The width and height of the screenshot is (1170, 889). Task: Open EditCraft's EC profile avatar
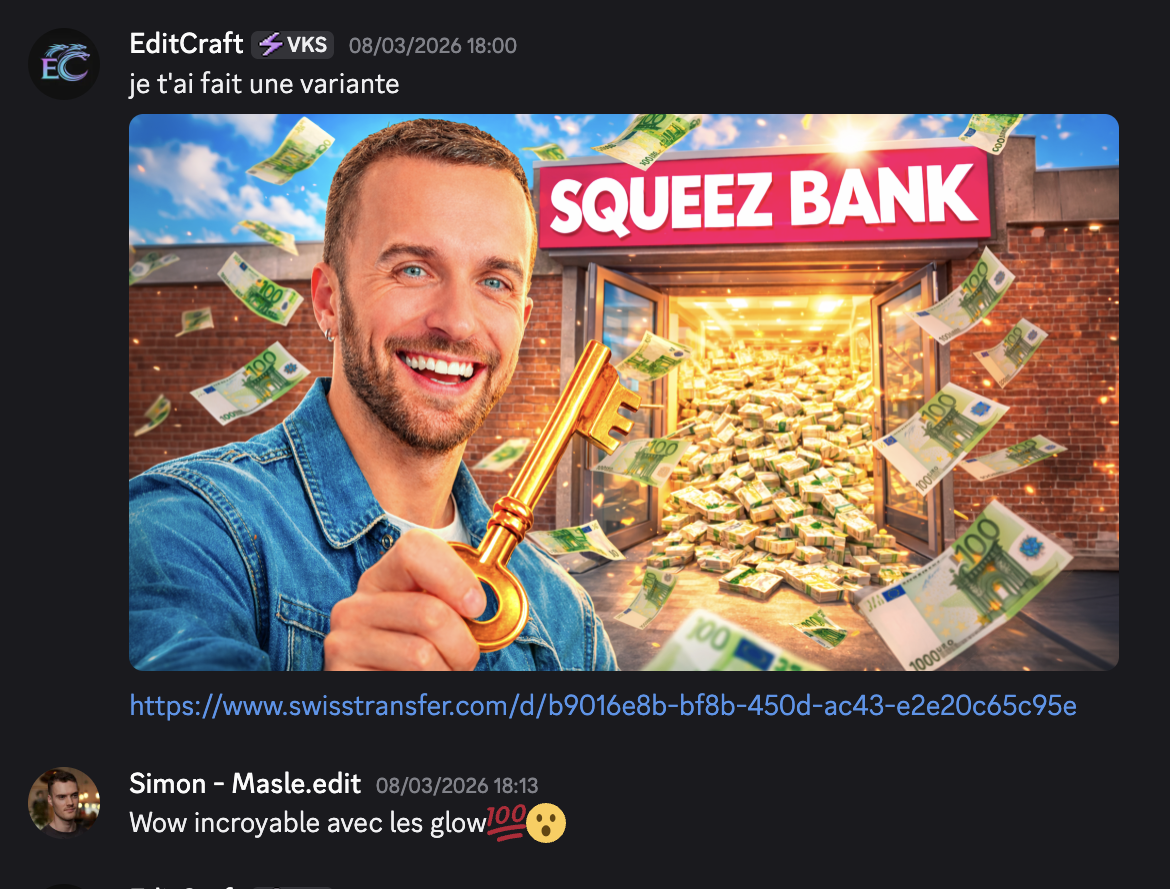(x=64, y=63)
